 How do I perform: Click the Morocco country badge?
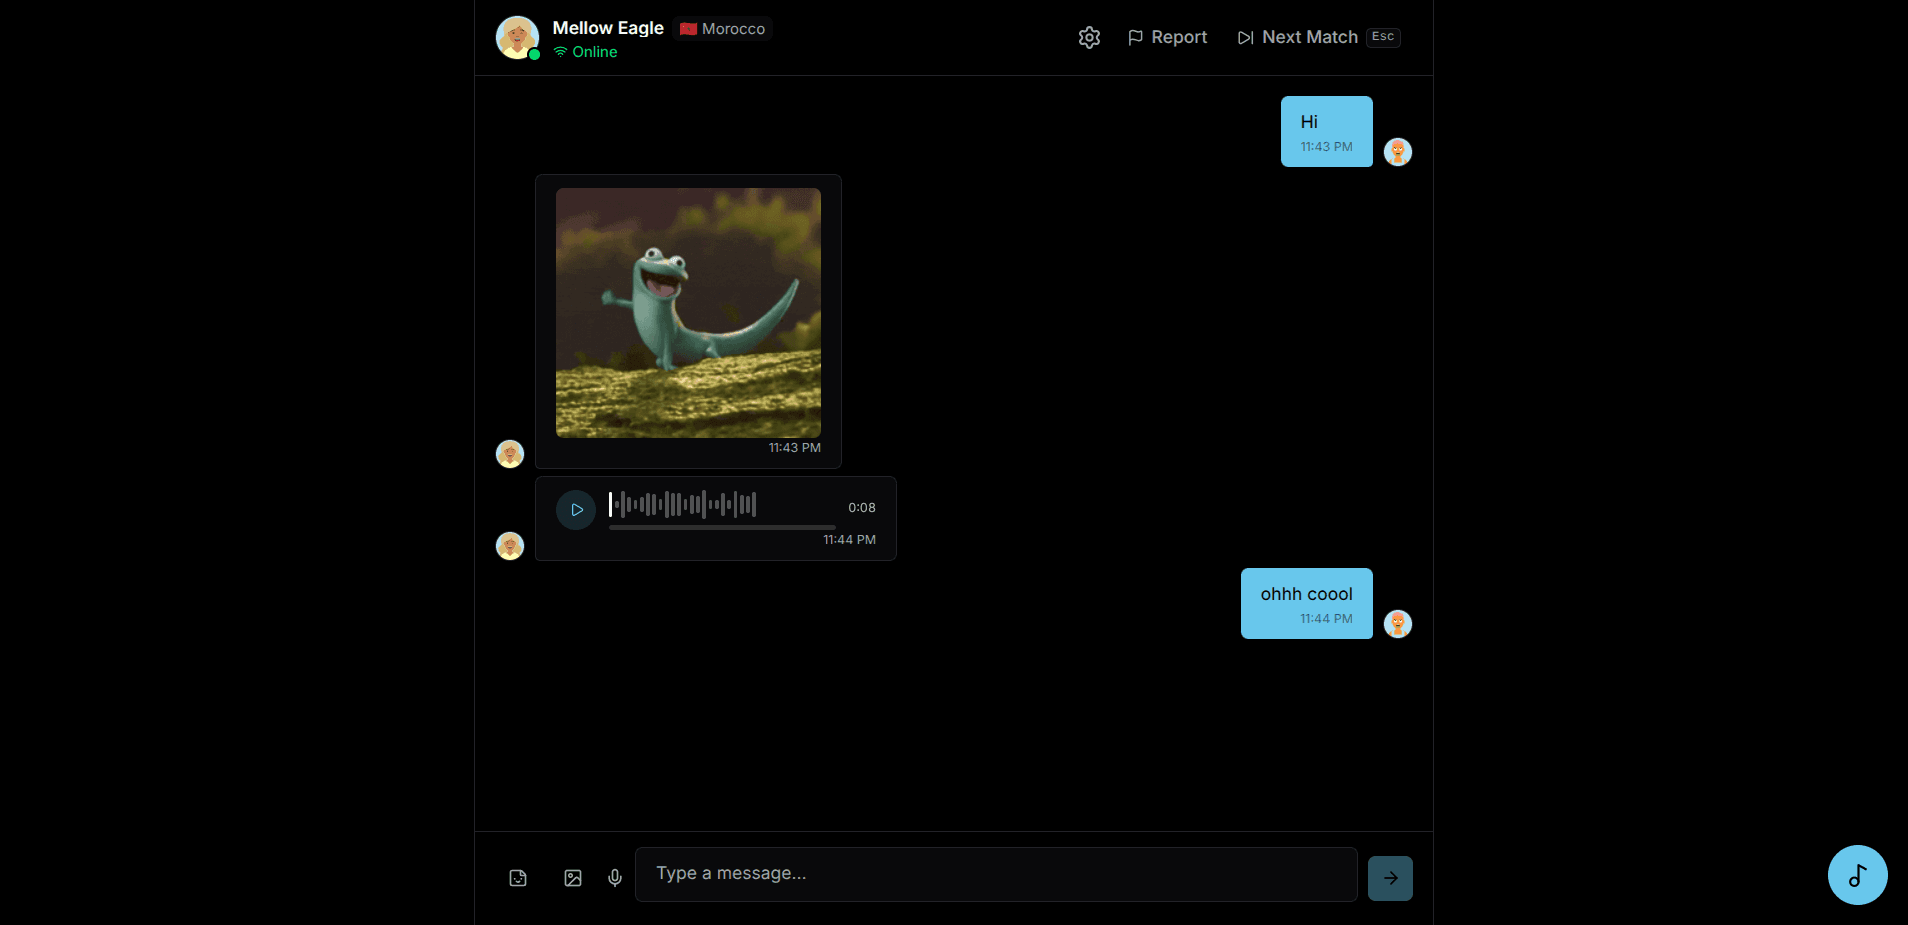coord(723,29)
